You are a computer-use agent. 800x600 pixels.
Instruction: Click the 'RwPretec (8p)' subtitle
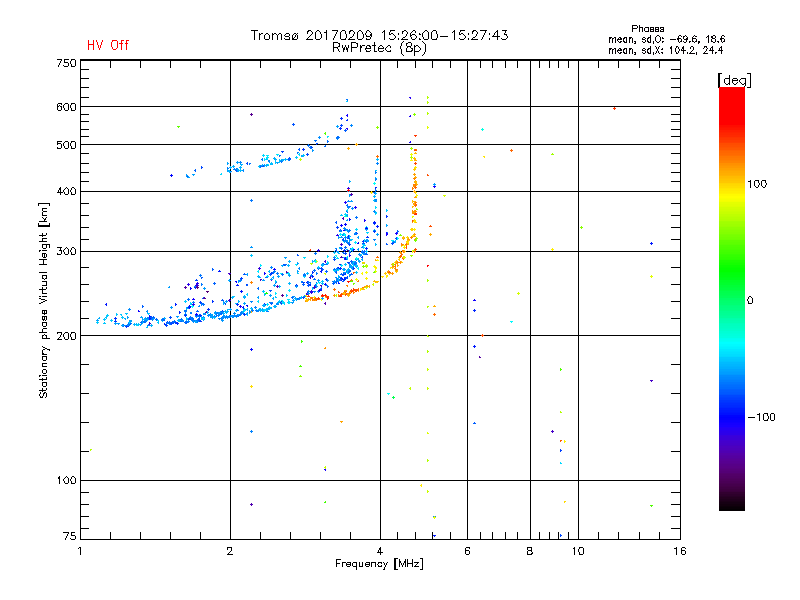point(379,48)
